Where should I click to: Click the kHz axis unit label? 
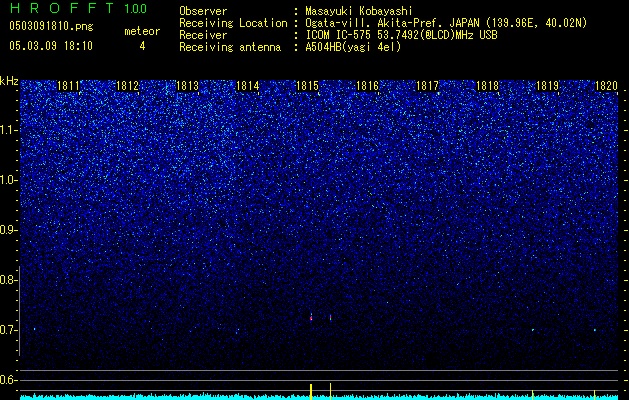click(x=9, y=81)
